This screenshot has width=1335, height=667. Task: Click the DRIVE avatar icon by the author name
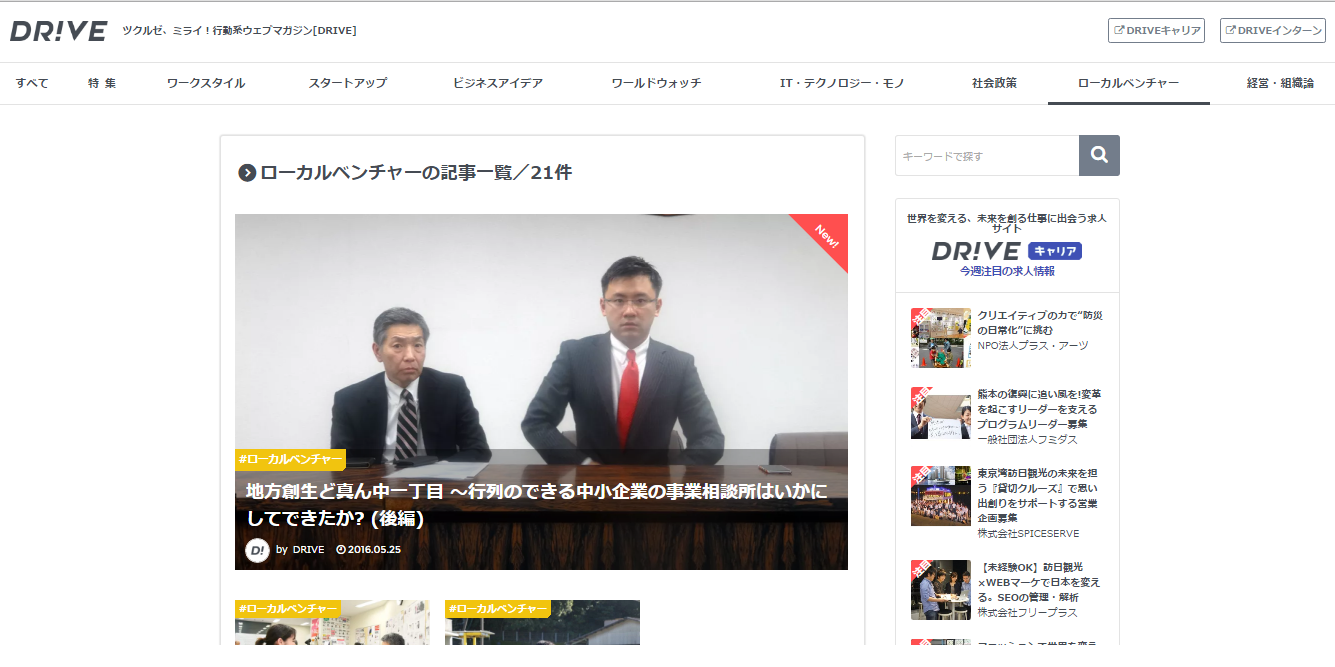[x=257, y=550]
